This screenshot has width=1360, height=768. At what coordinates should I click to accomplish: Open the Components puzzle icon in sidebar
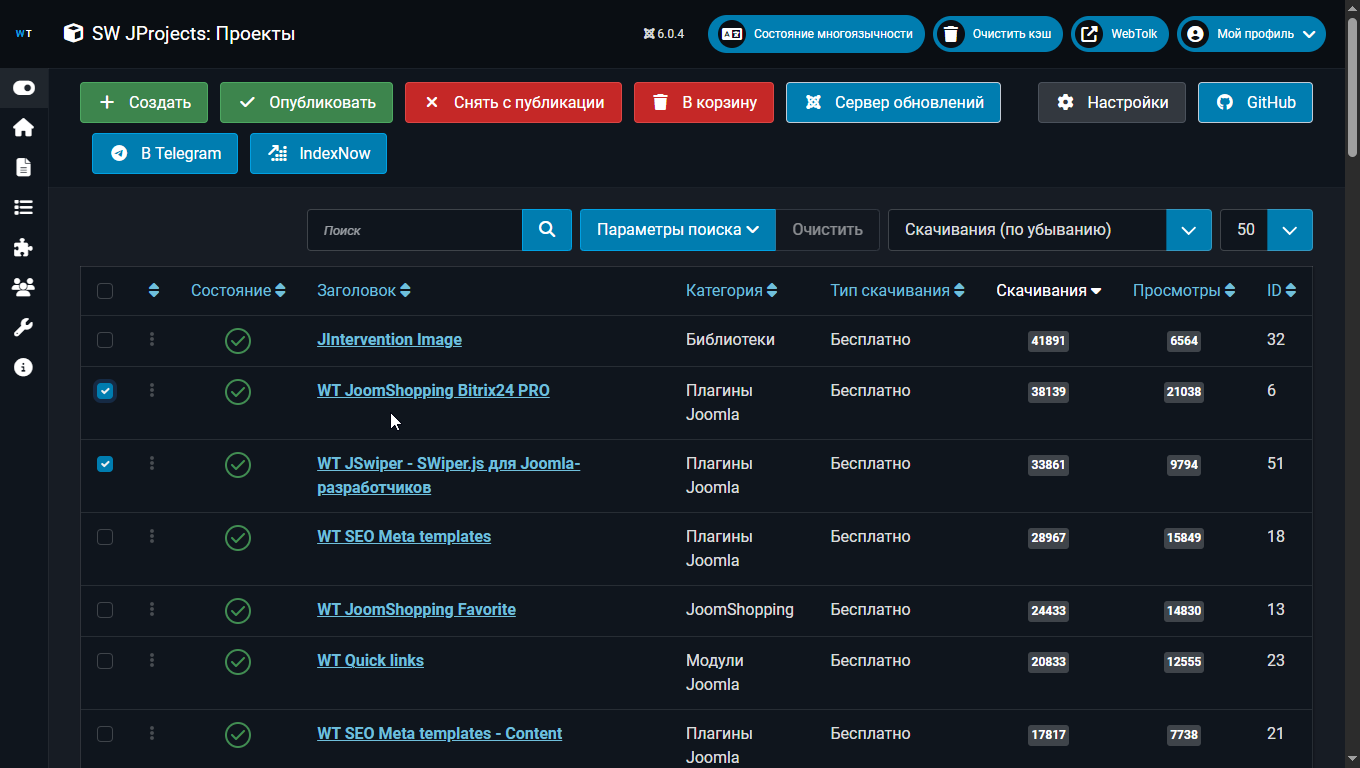(23, 247)
